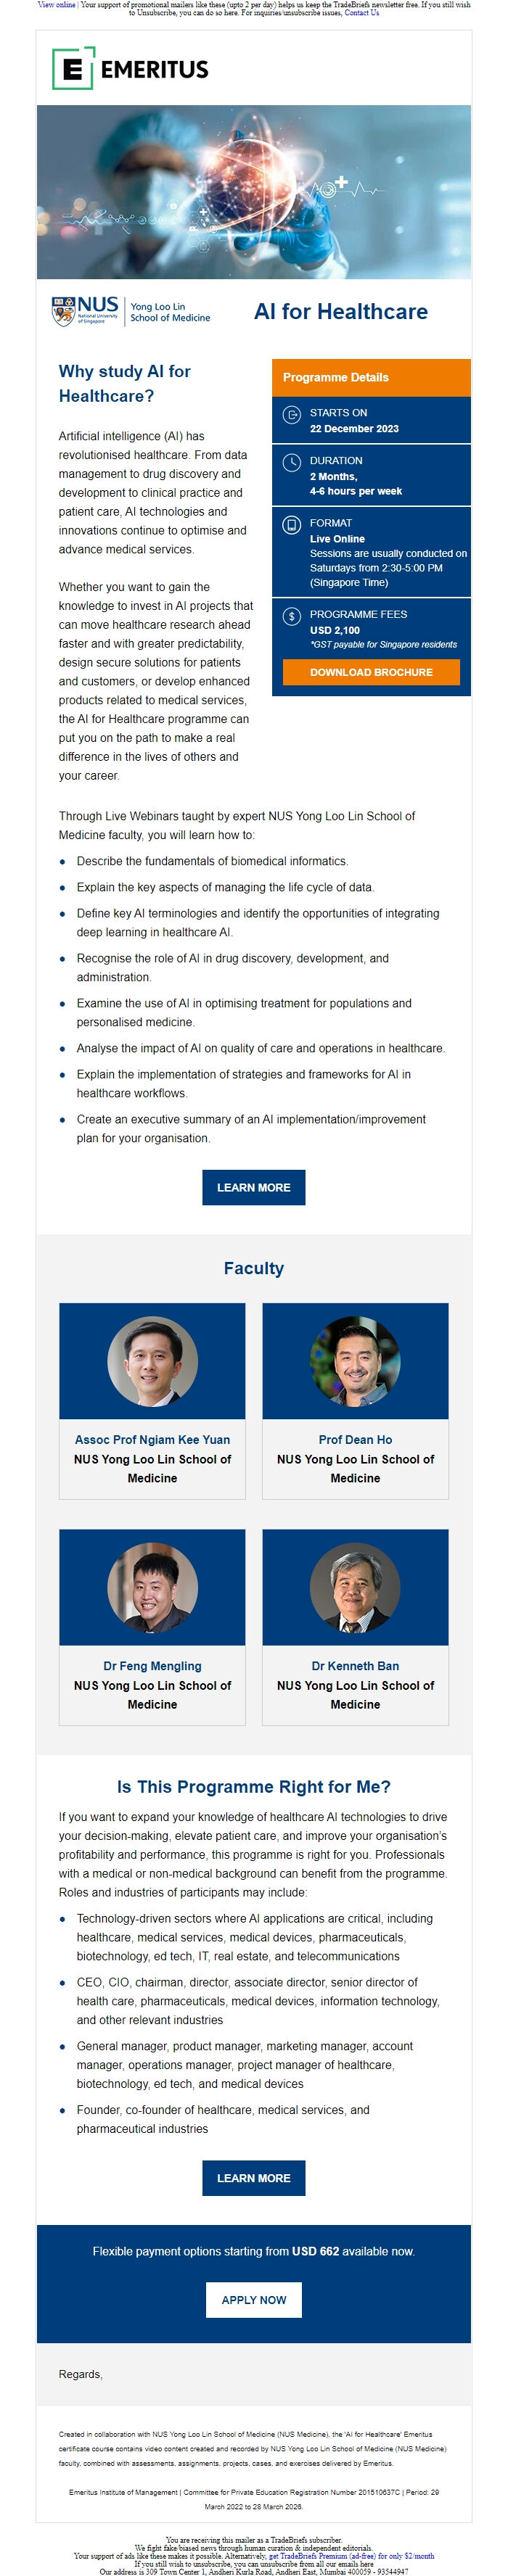Click Prof Dean Ho's portrait photo
The height and width of the screenshot is (2576, 508).
355,1361
